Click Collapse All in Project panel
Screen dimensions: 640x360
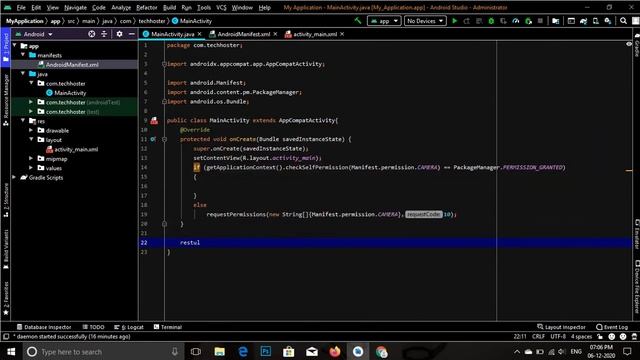click(104, 34)
